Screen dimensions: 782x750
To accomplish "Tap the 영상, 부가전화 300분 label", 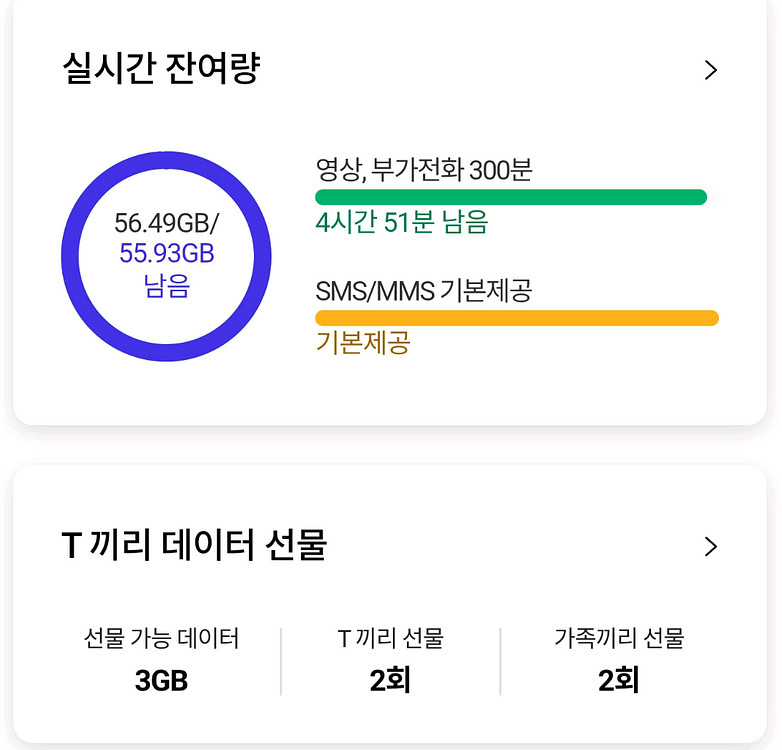I will click(x=423, y=170).
